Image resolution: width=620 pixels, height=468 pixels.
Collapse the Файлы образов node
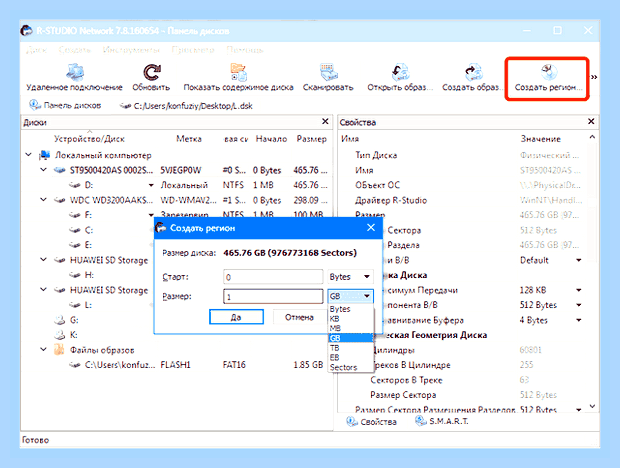click(x=43, y=349)
